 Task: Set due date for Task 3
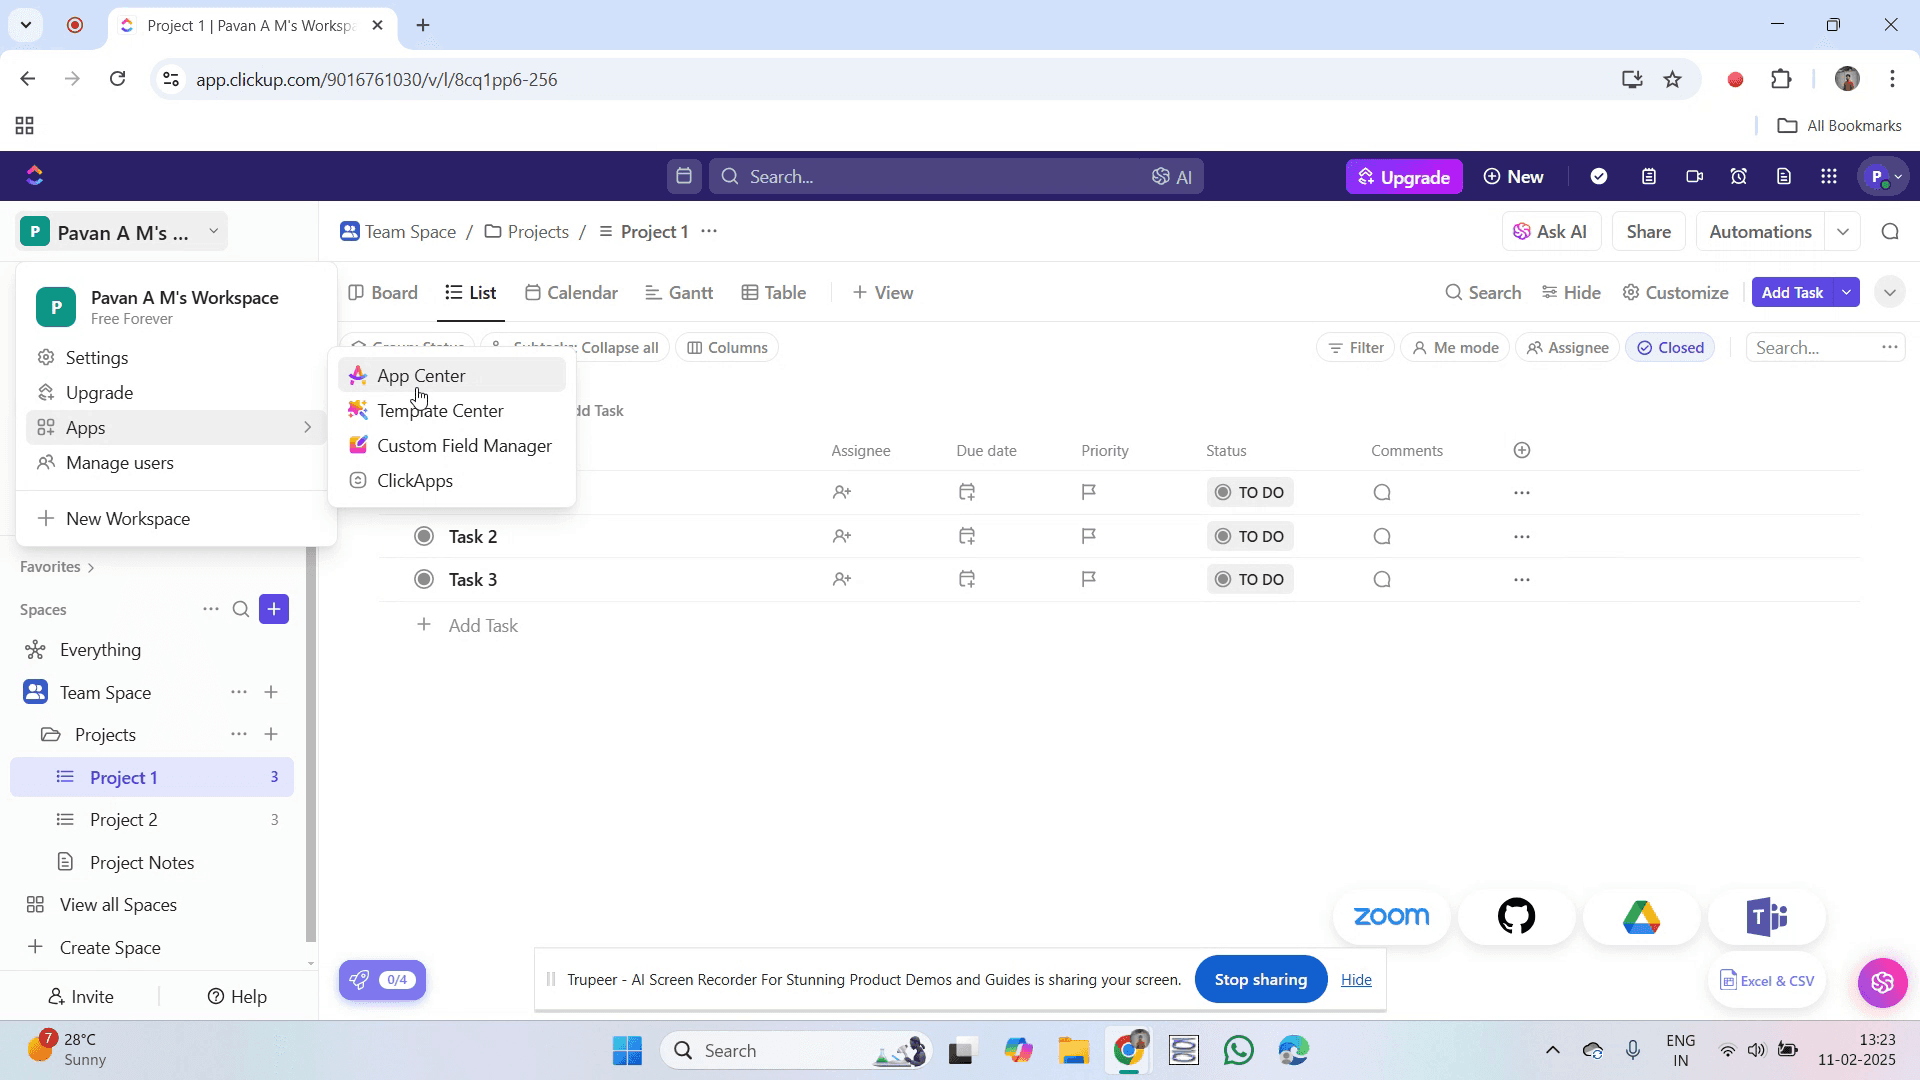pyautogui.click(x=966, y=579)
